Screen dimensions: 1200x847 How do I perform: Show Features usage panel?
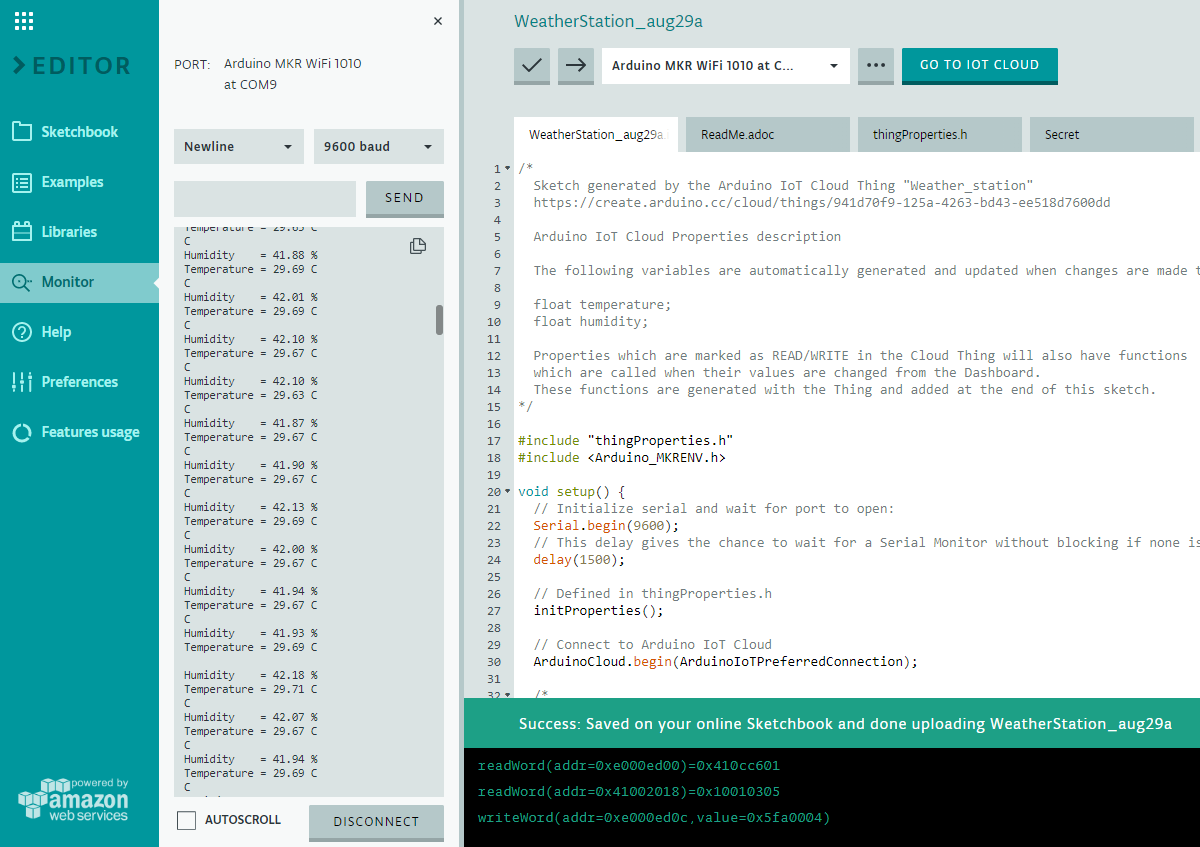[x=90, y=432]
